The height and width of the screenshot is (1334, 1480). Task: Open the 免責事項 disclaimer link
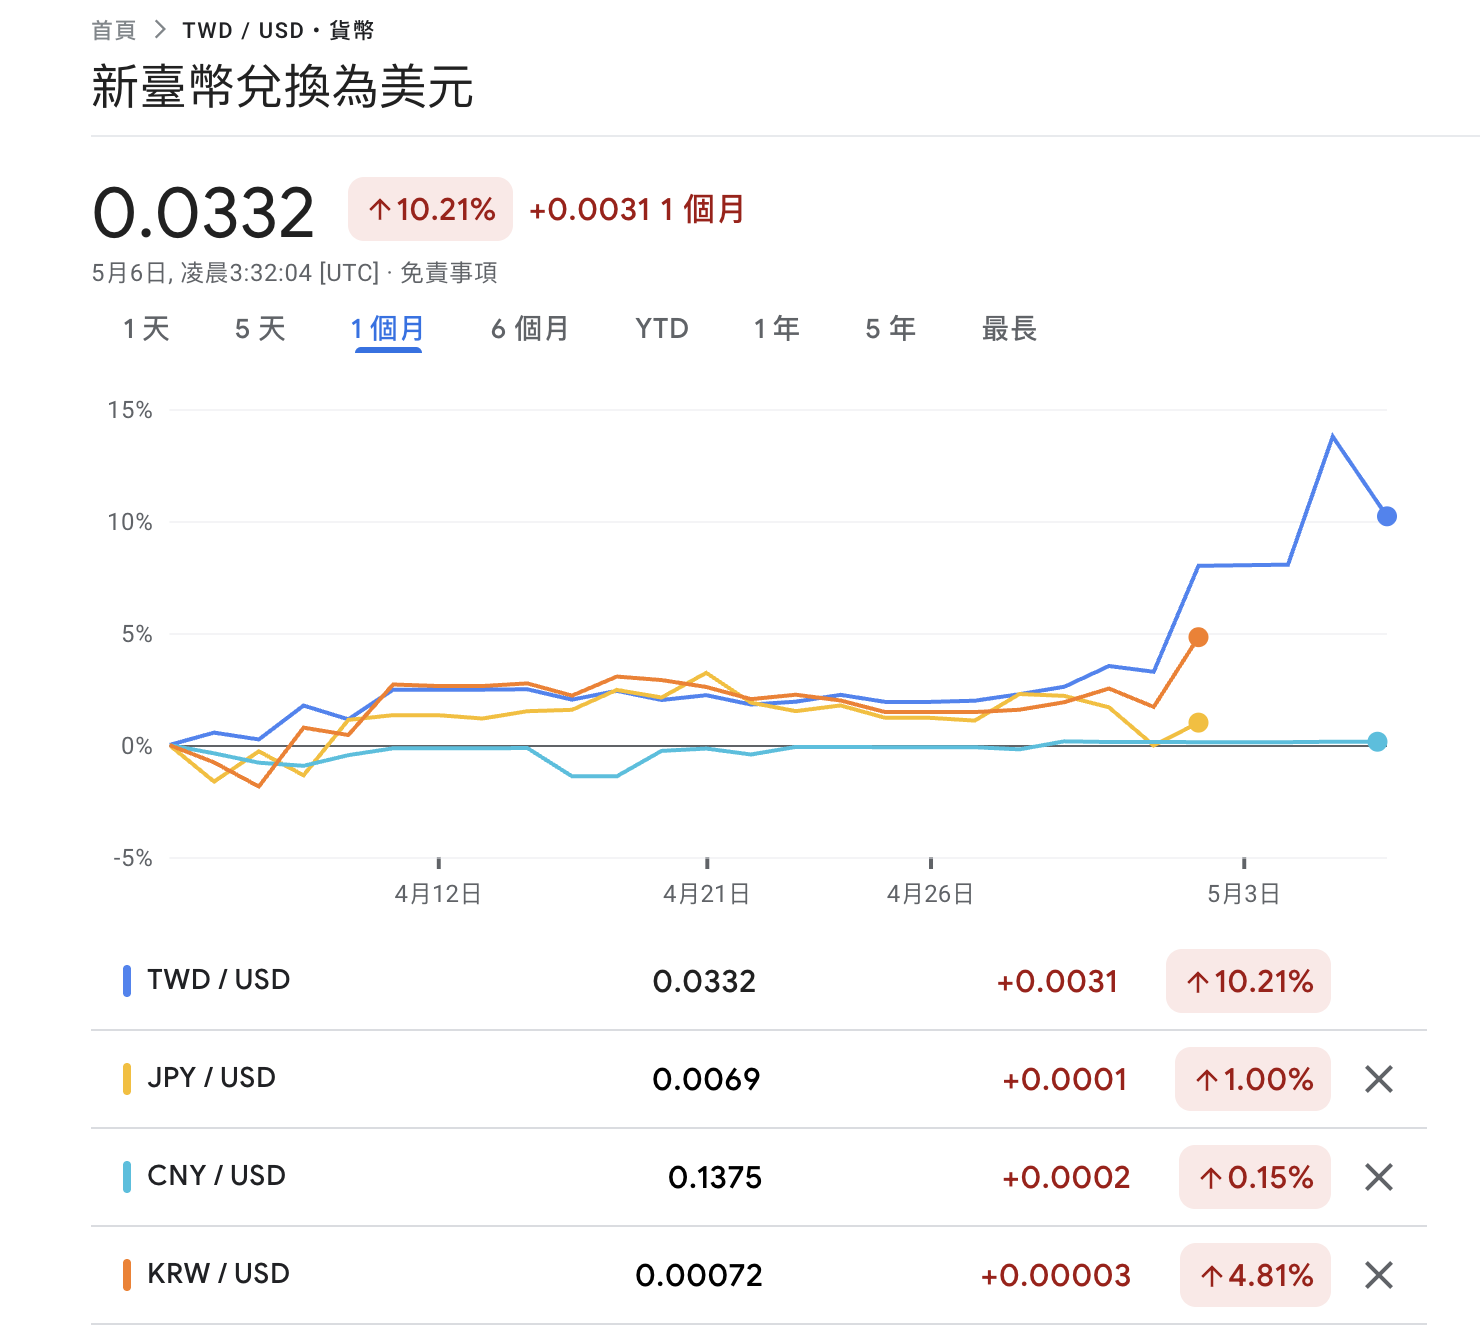(x=449, y=273)
